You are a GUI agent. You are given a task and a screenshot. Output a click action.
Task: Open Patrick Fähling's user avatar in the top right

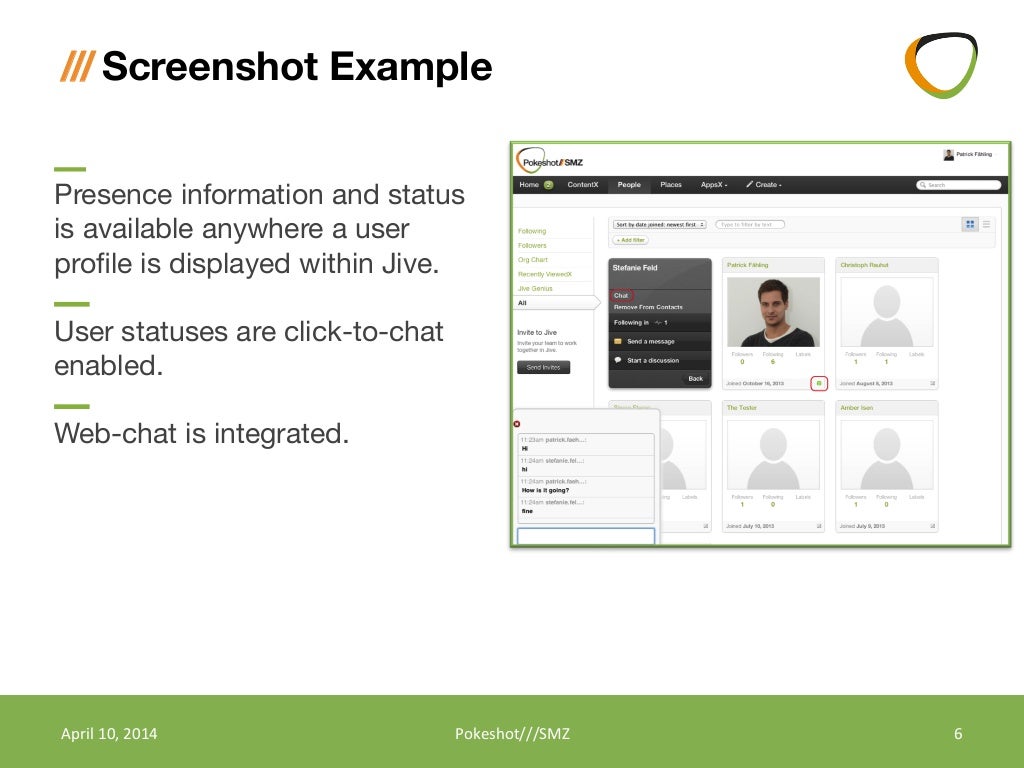click(x=948, y=155)
